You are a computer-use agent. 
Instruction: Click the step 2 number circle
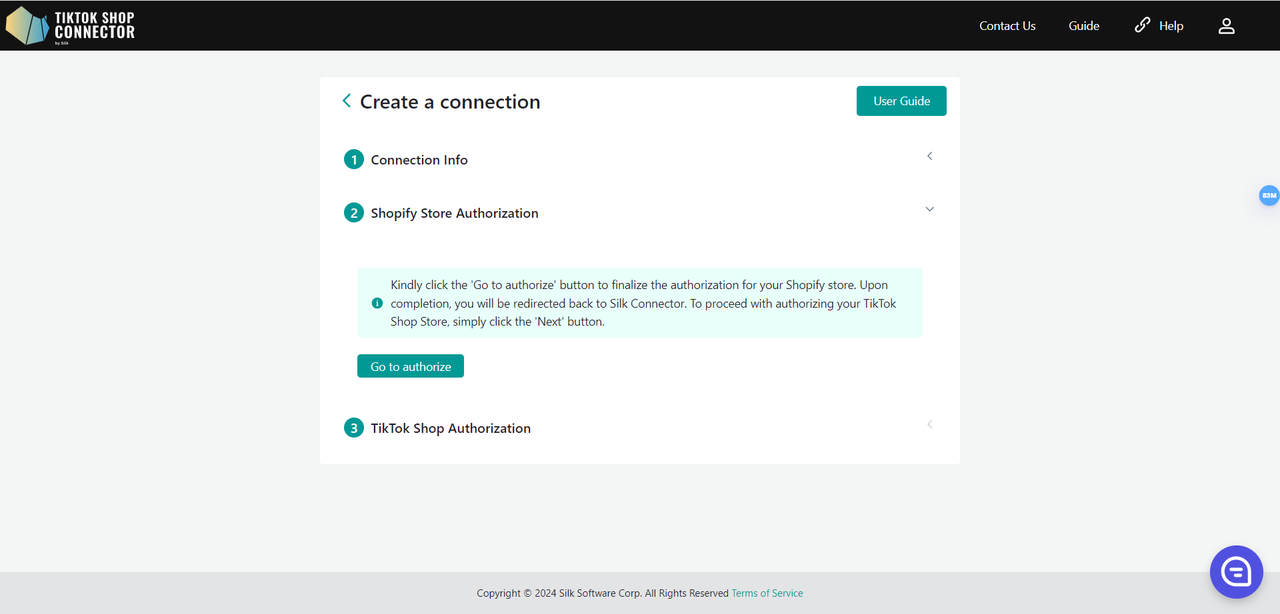coord(353,213)
